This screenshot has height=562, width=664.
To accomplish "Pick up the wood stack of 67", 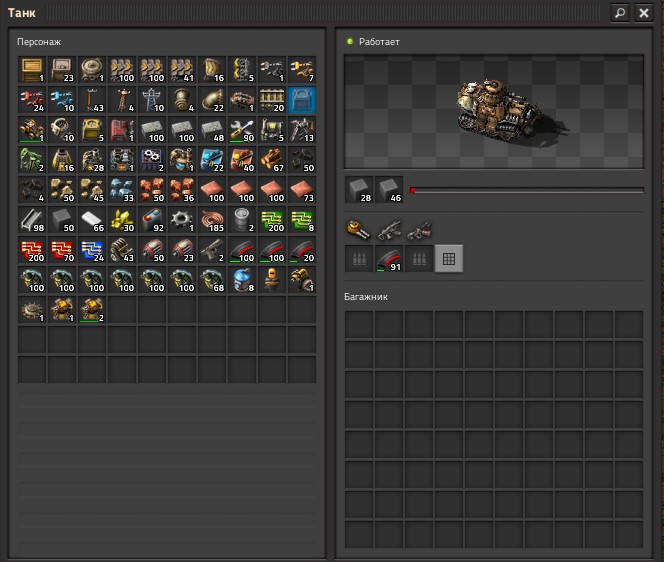I will click(272, 160).
